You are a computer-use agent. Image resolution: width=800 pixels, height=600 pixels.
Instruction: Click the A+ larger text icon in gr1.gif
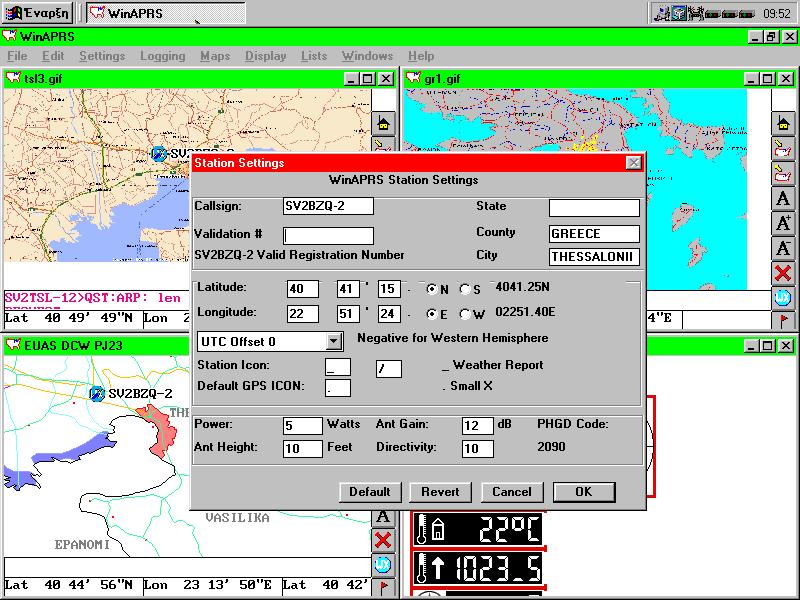(783, 223)
